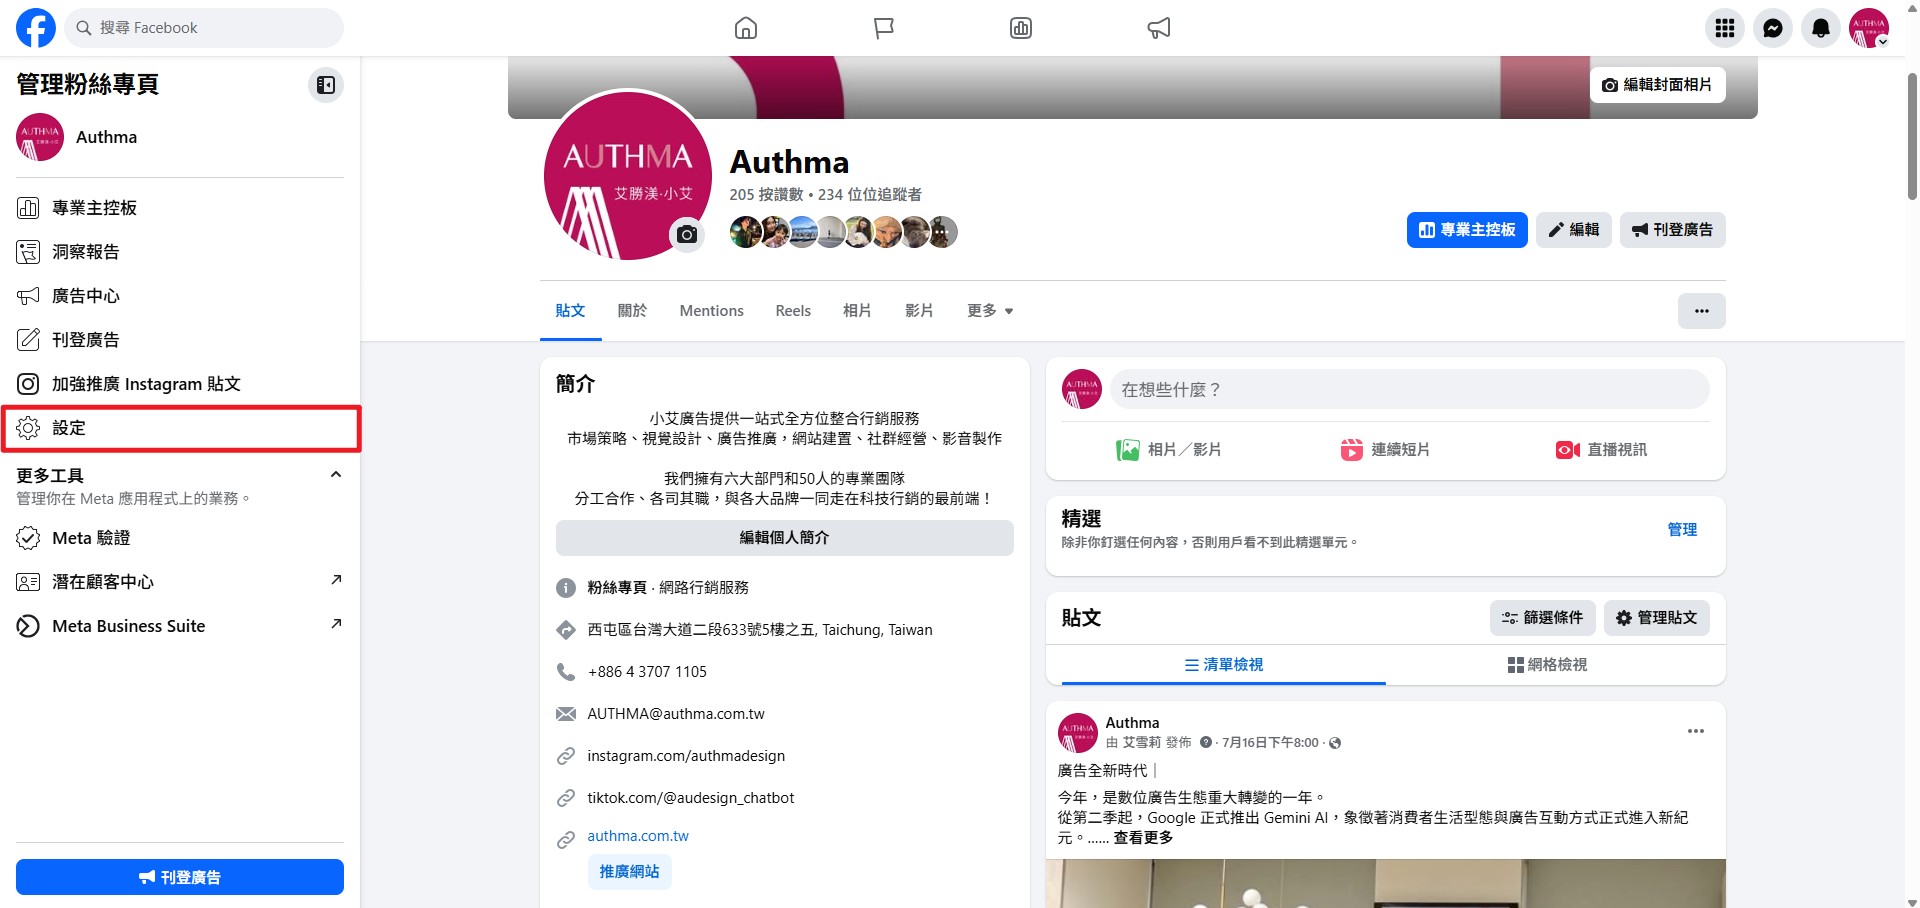Viewport: 1920px width, 908px height.
Task: Expand post with 查看更多
Action: click(x=1143, y=838)
